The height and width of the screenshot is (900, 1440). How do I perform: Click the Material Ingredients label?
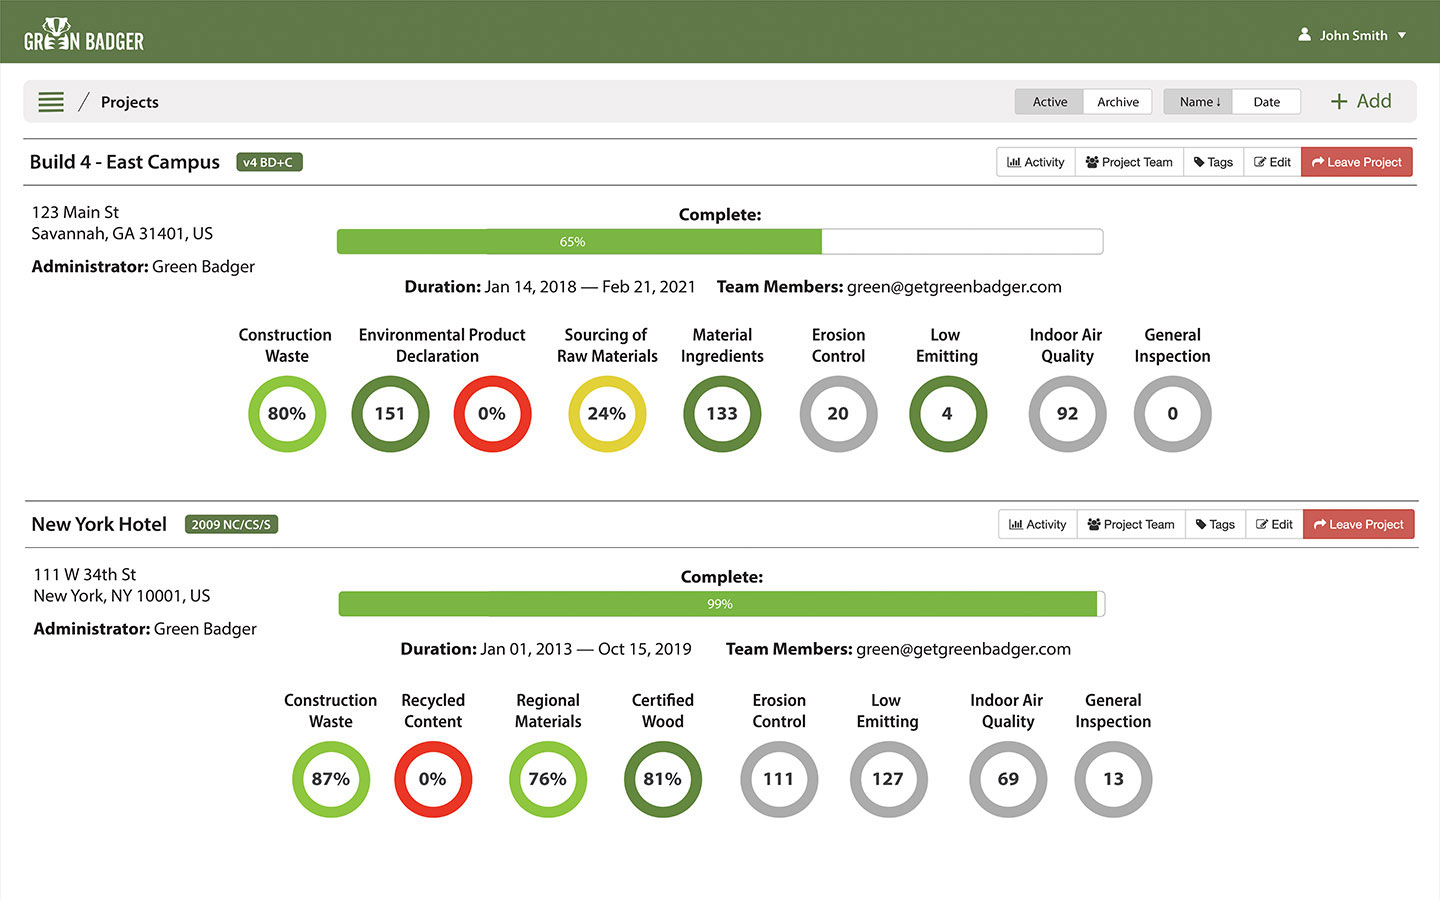pos(722,346)
